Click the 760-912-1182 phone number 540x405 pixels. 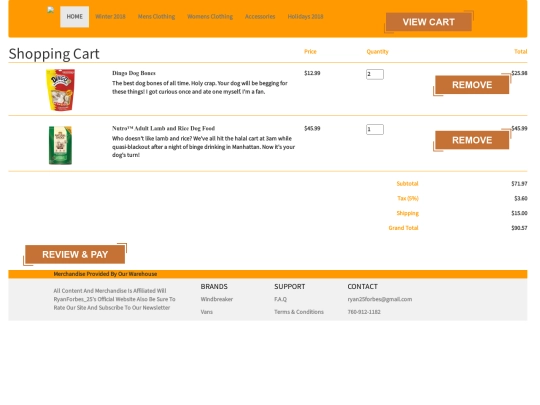point(364,312)
